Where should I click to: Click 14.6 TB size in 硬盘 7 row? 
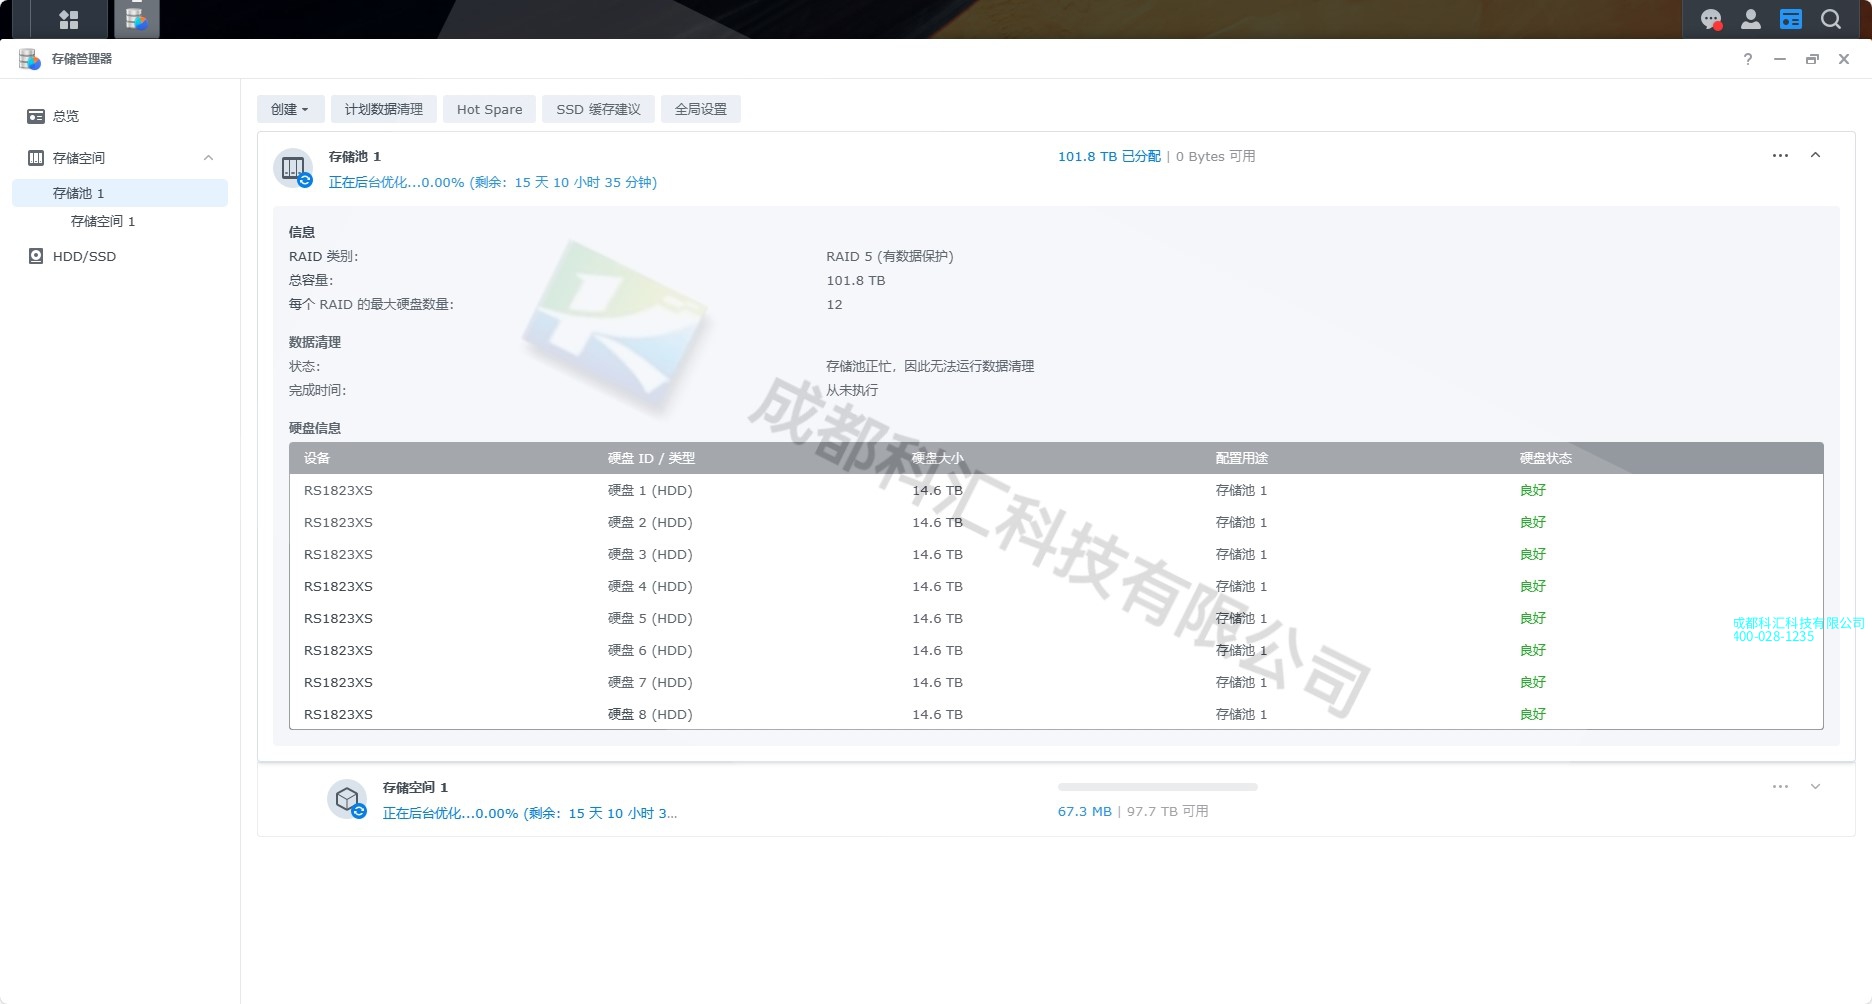tap(937, 682)
